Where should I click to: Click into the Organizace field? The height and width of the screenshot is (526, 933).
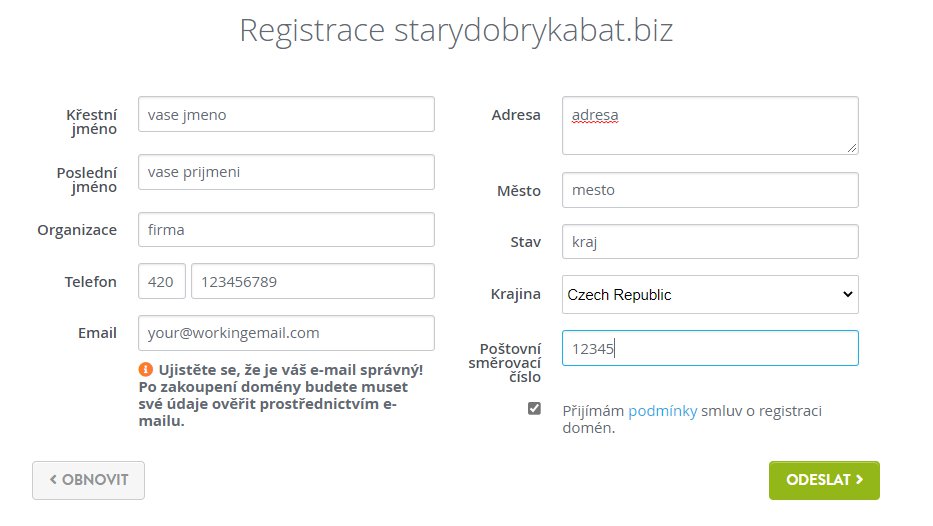point(286,230)
